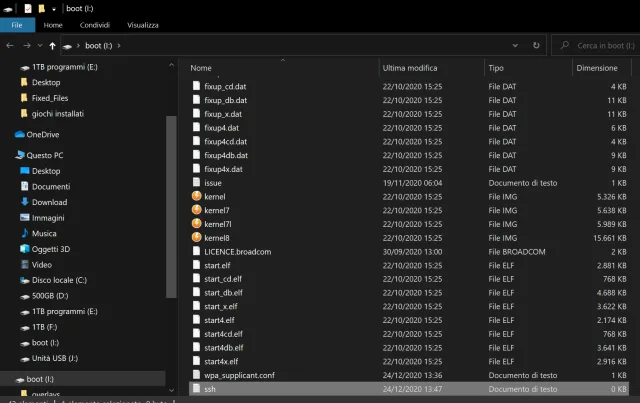Select the kernel8 image file
The width and height of the screenshot is (640, 403).
[216, 238]
